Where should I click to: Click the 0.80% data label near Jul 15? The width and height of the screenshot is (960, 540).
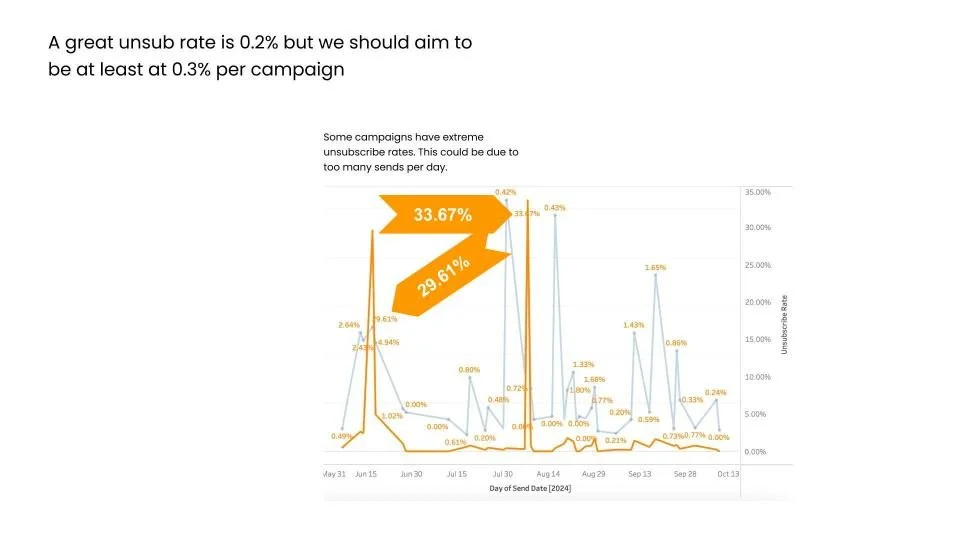coord(469,370)
